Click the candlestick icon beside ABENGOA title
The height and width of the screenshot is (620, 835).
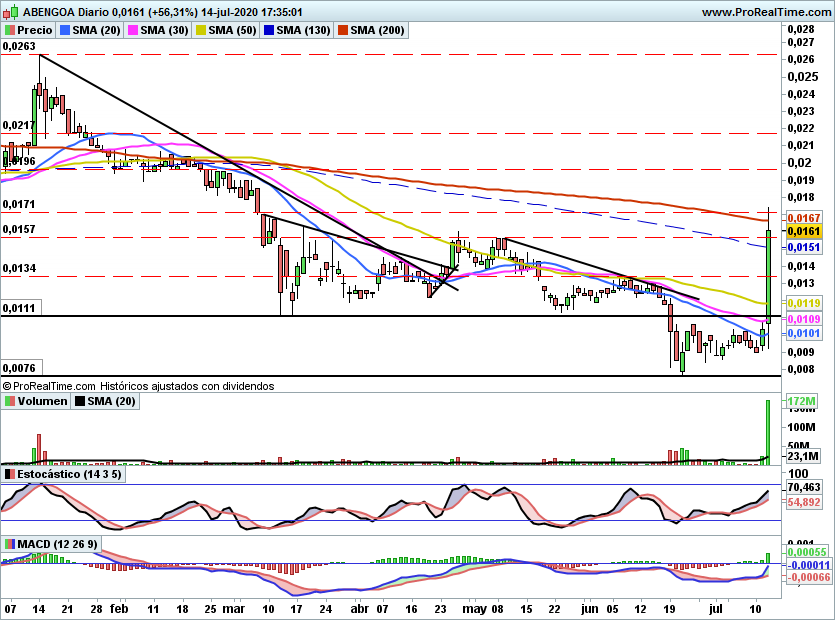point(11,11)
